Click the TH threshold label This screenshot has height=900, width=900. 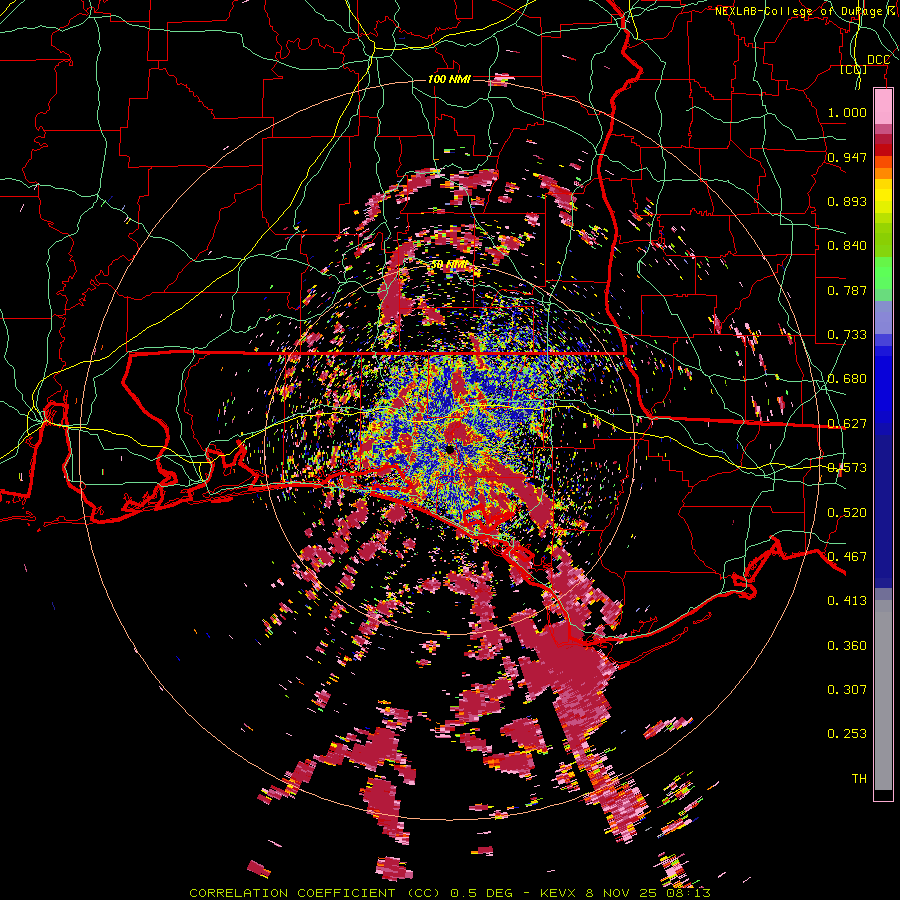tap(859, 778)
